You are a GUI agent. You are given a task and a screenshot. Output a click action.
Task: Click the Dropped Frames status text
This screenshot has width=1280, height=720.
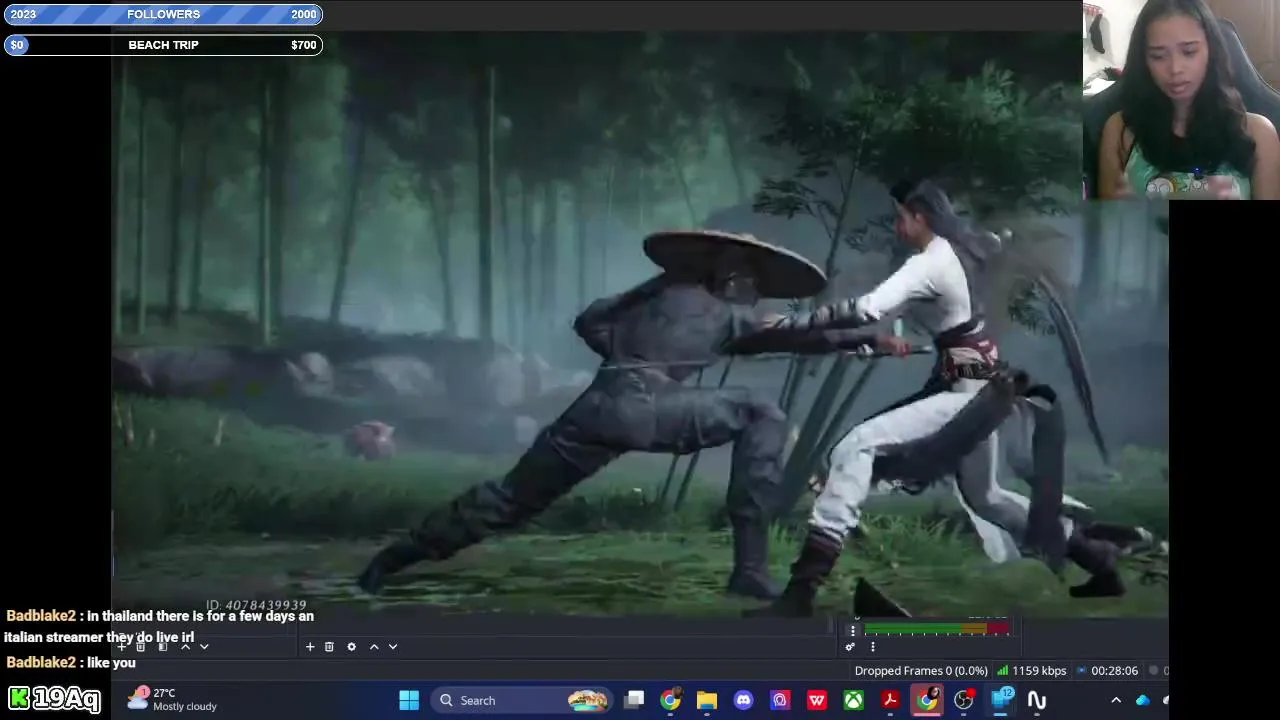[x=921, y=671]
